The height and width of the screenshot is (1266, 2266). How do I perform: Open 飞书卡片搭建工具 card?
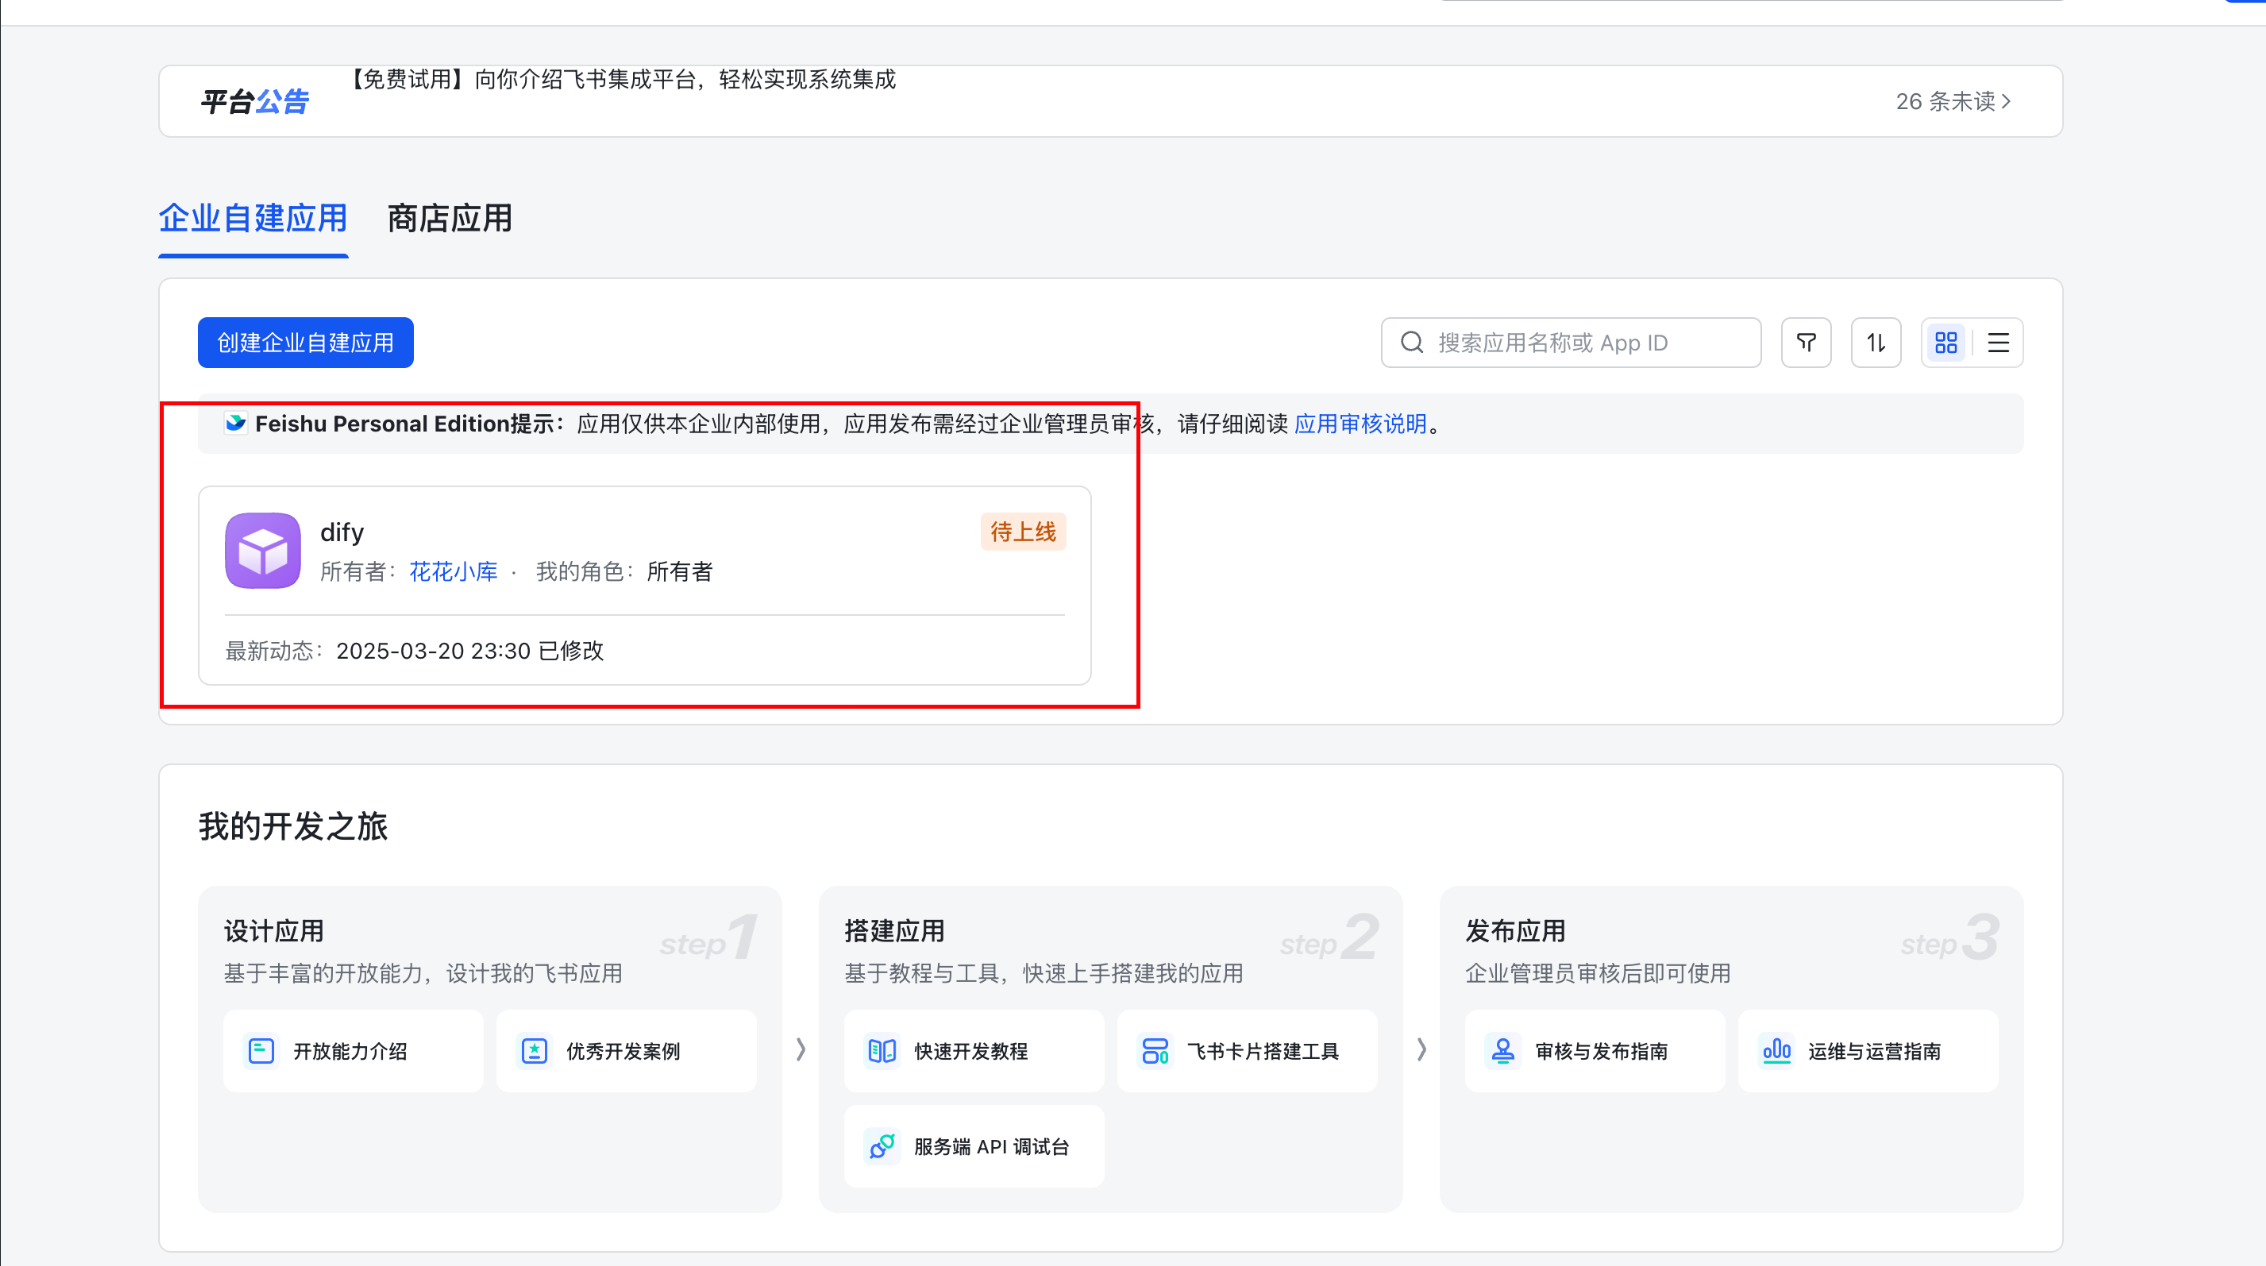1246,1051
